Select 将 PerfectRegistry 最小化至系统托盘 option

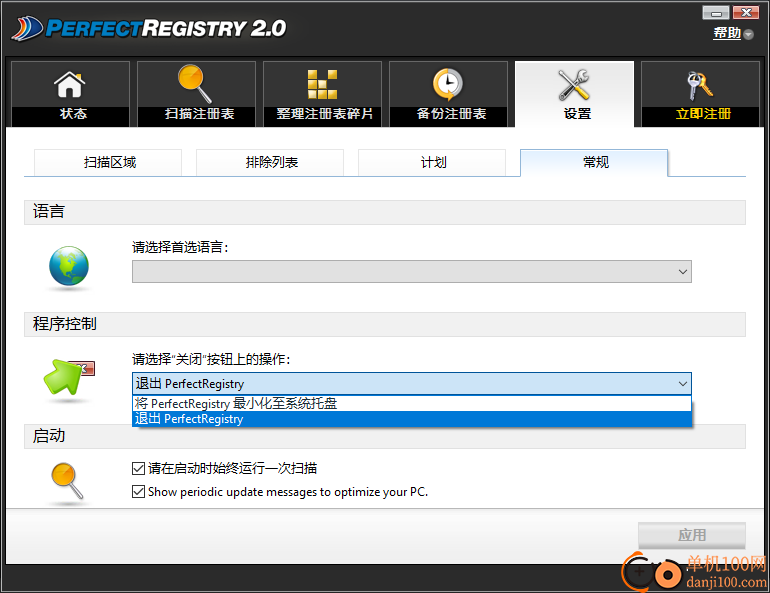click(x=412, y=404)
